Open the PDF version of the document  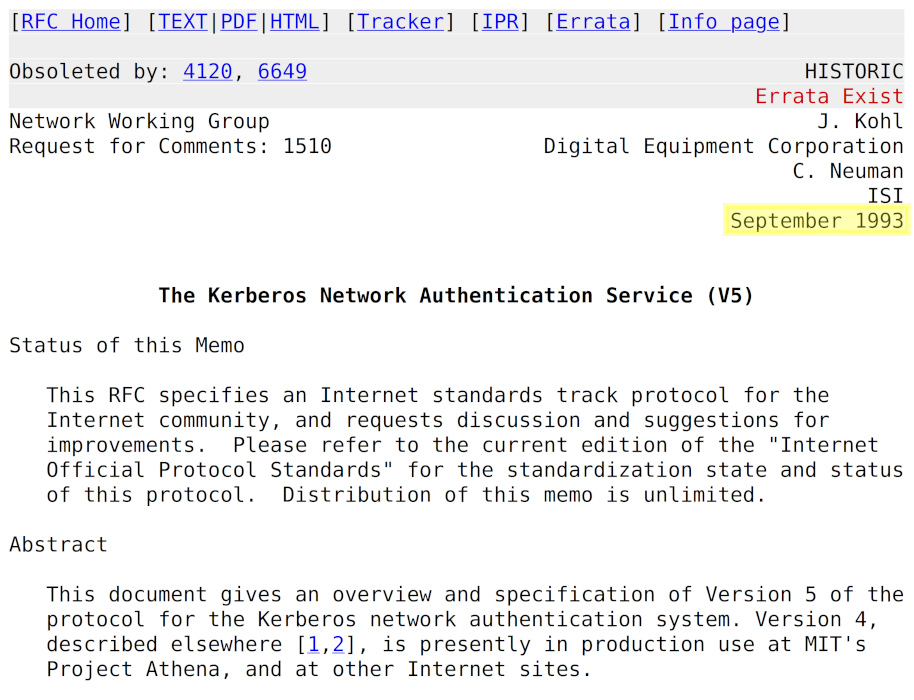[x=238, y=21]
